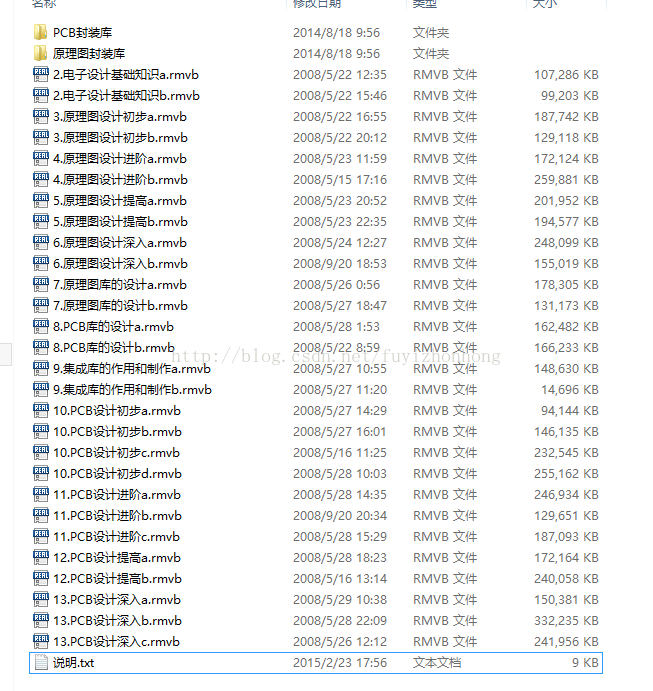Viewport: 653px width, 691px height.
Task: Click the RMVB icon of 2.电子设计基础知识a.rmvb
Action: [x=41, y=74]
